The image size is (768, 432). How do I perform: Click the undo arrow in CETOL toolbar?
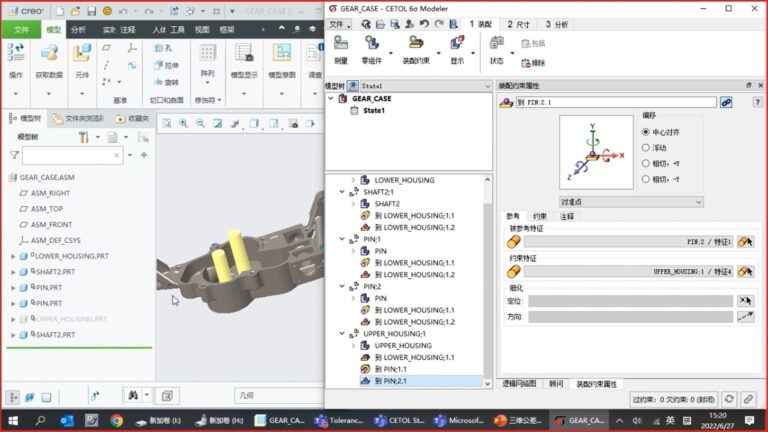(x=424, y=24)
